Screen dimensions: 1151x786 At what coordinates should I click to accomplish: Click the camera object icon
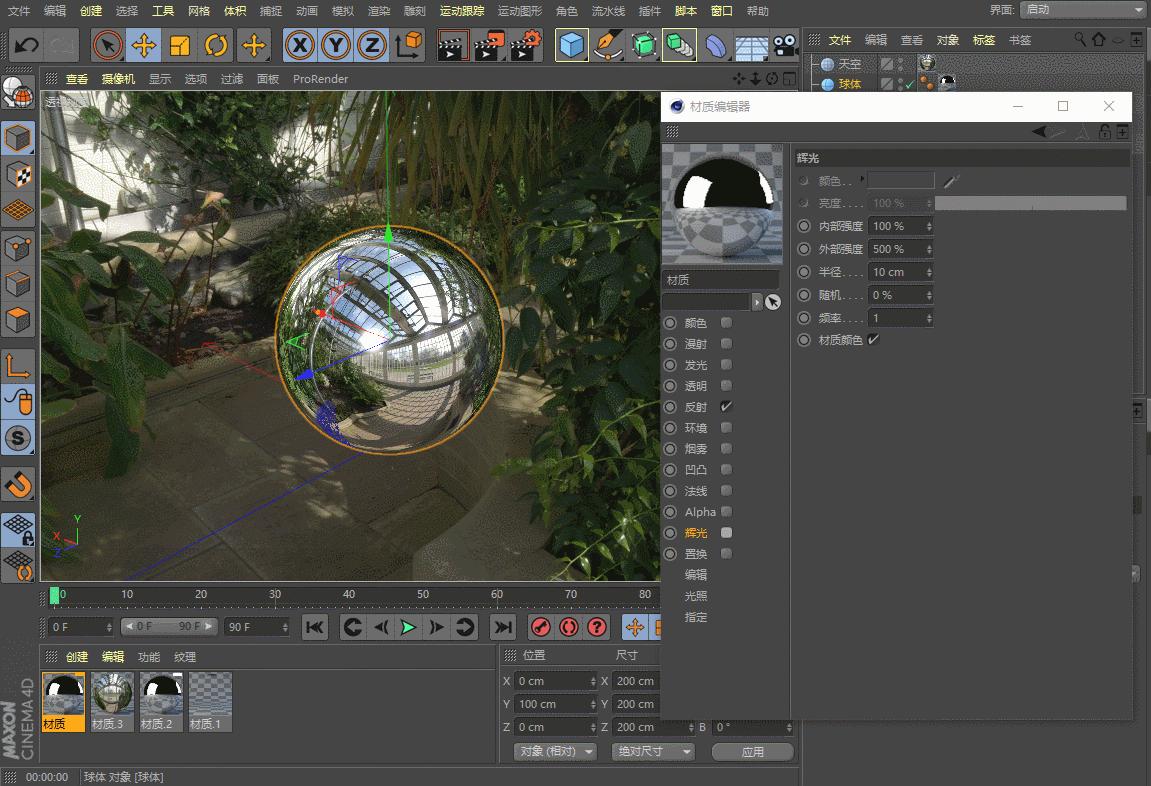pos(786,45)
